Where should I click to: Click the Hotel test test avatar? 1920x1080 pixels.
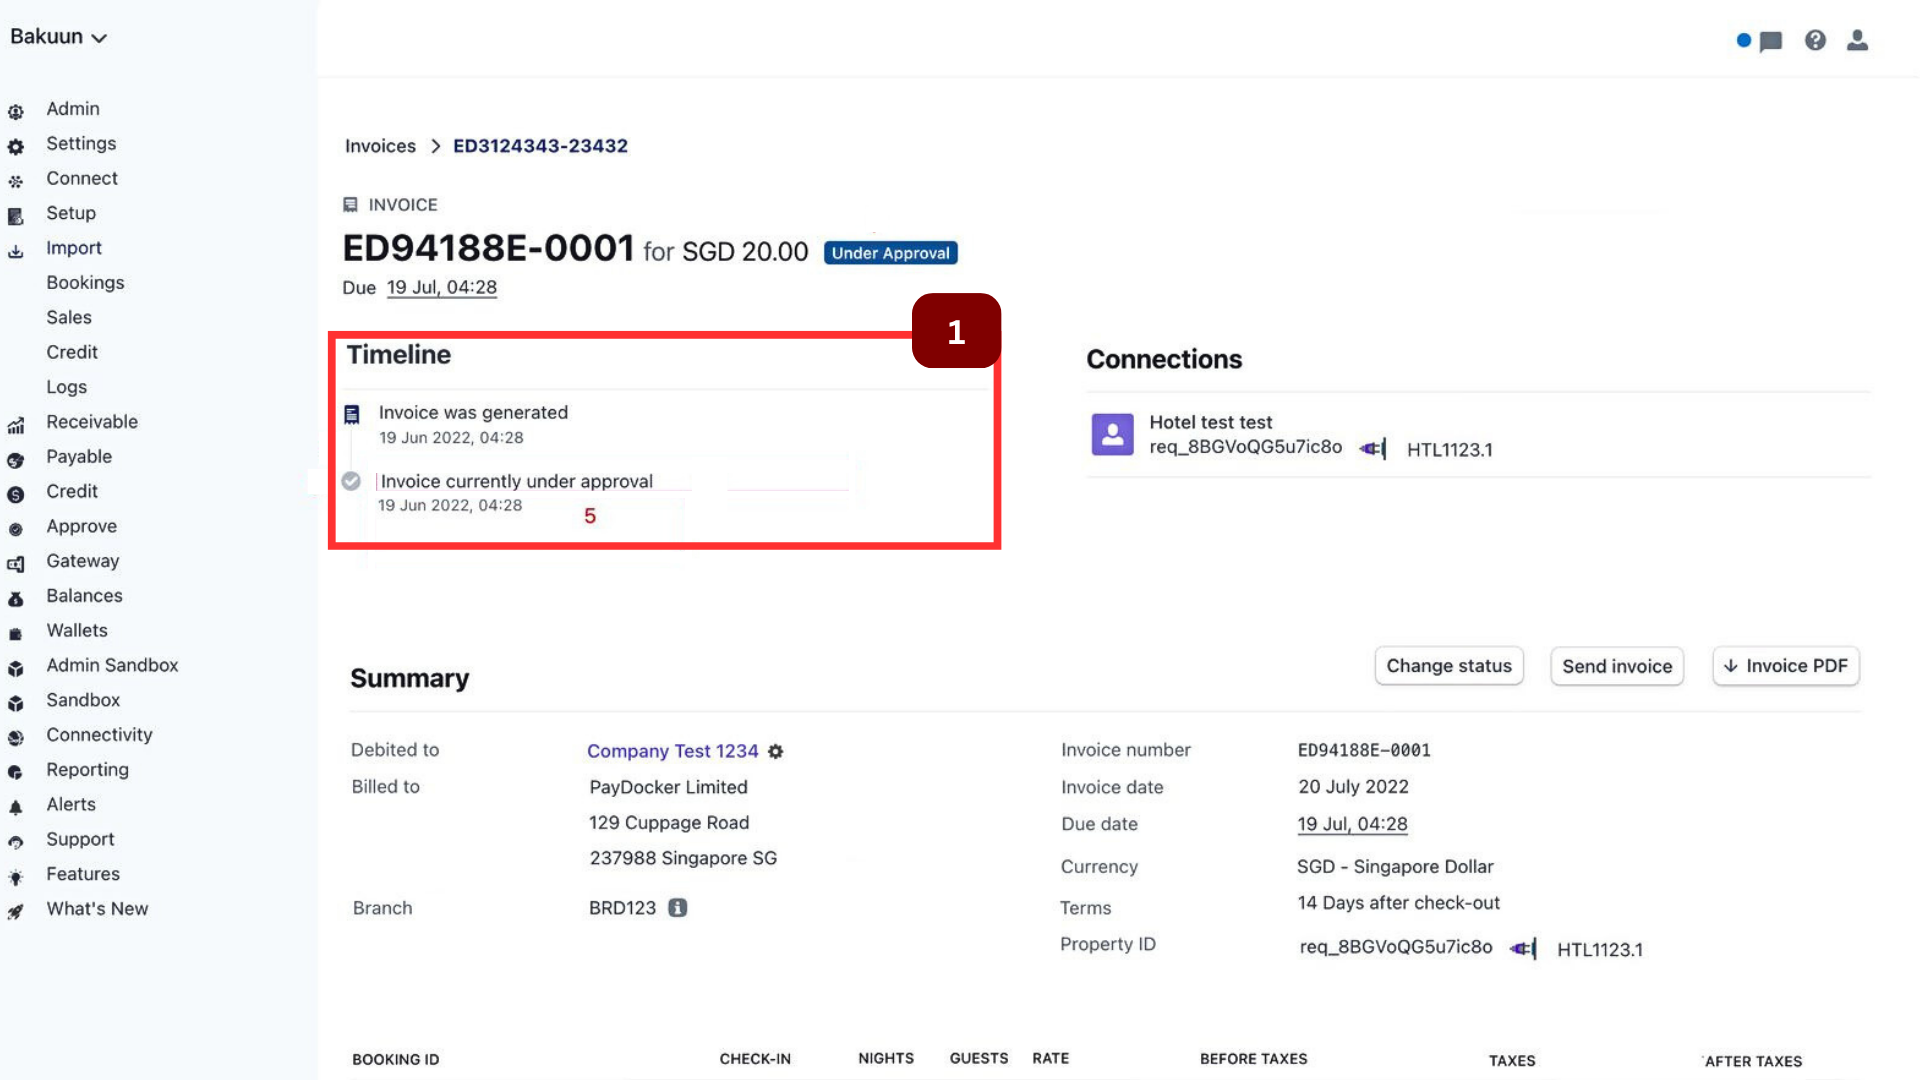click(x=1112, y=434)
